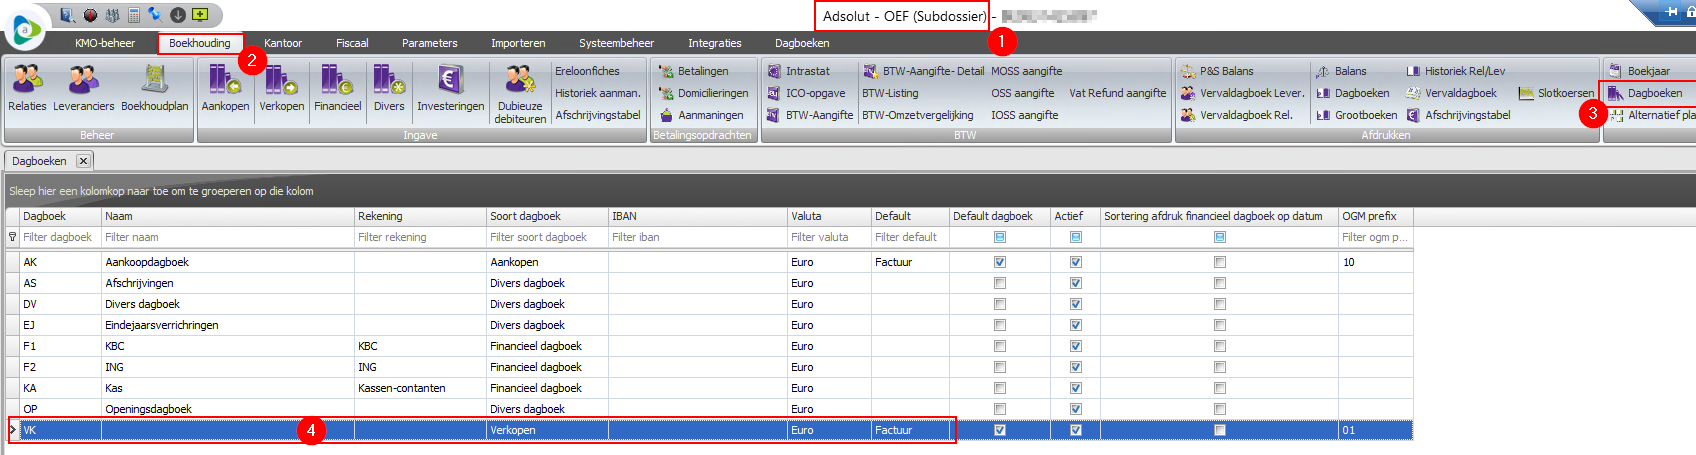Open Grootboeken in Afdrukken group
Viewport: 1696px width, 455px height.
(1356, 115)
